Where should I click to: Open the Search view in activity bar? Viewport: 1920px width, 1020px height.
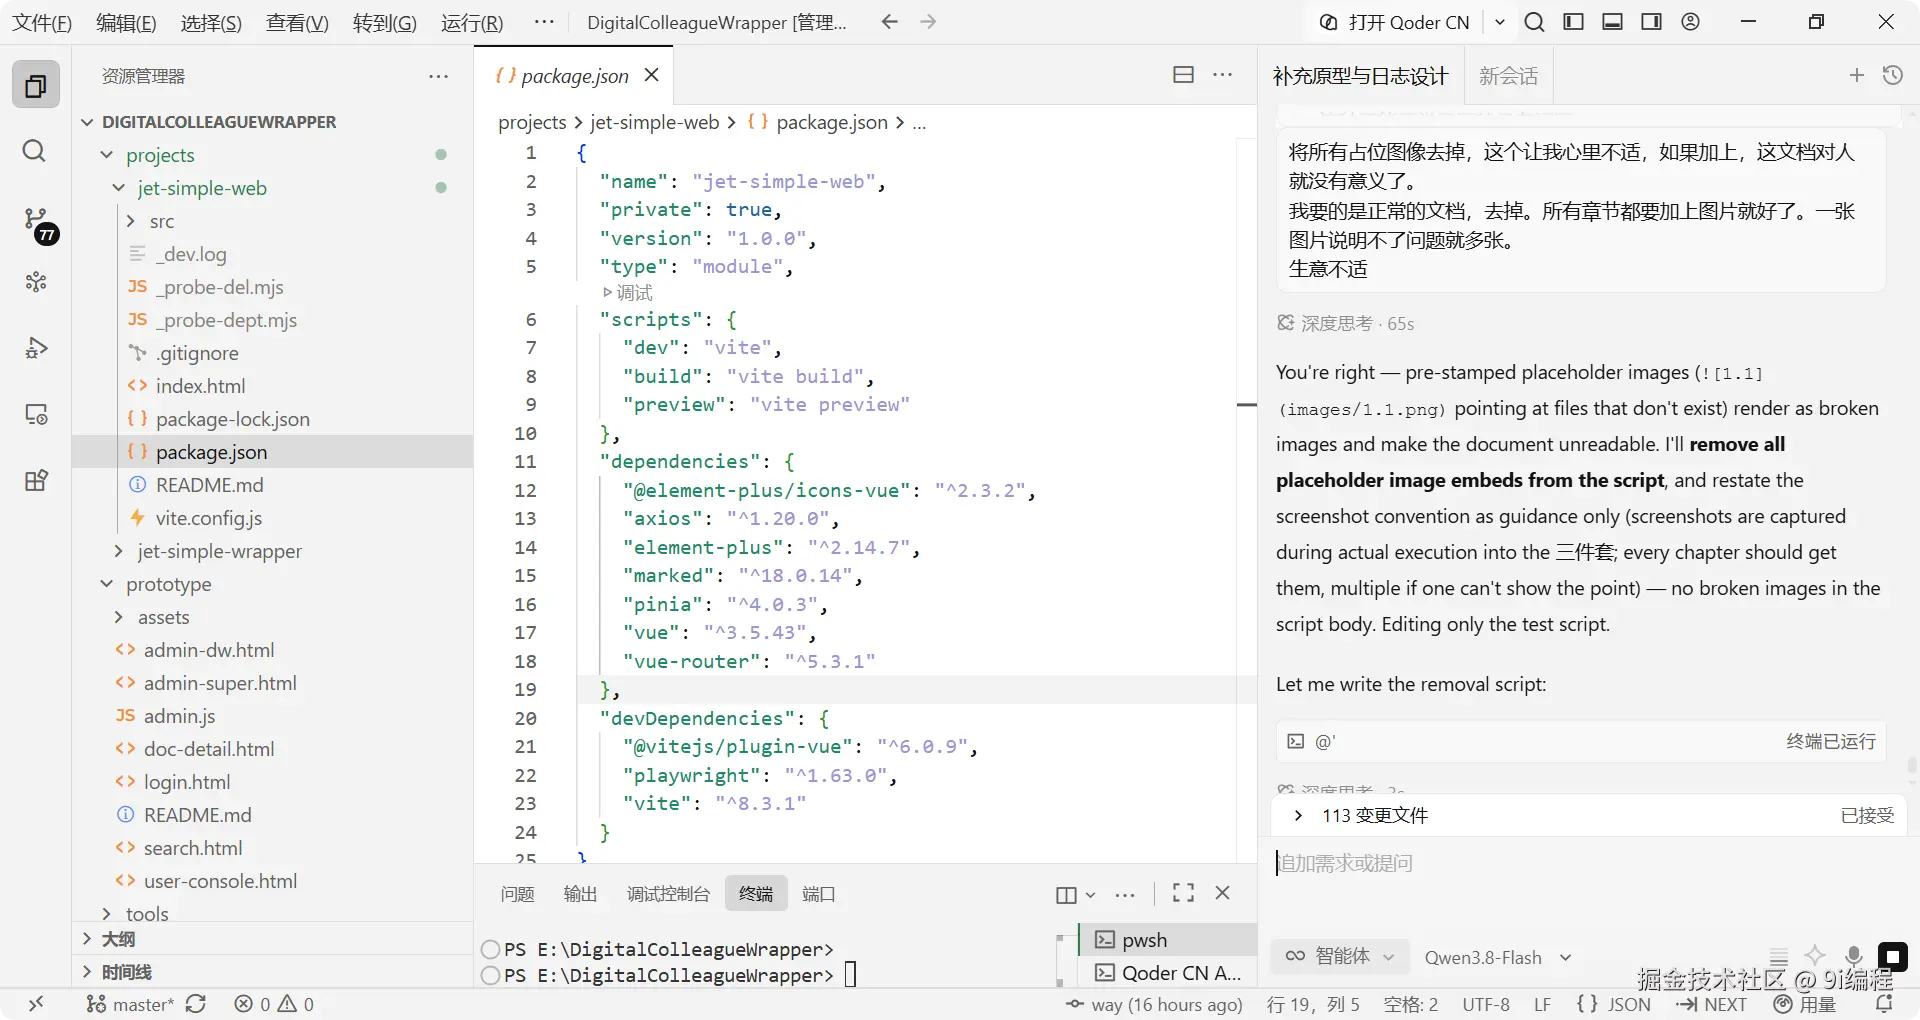[34, 151]
